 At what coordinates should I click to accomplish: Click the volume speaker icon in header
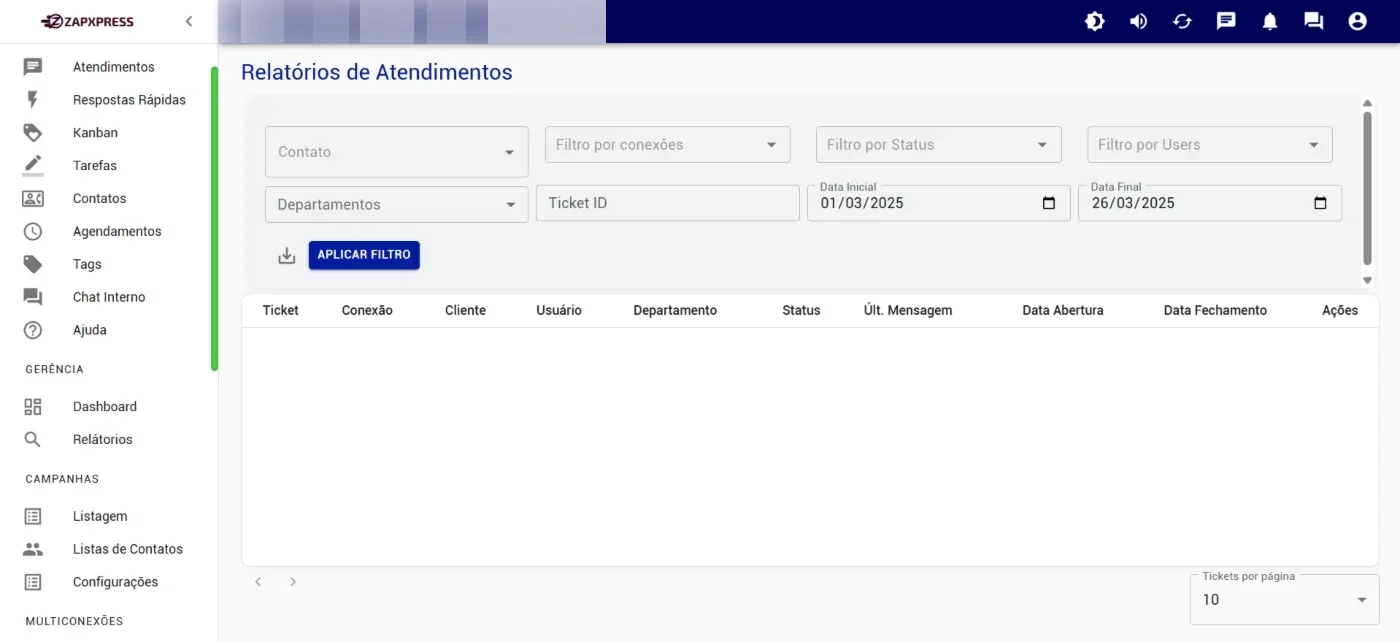click(x=1139, y=21)
